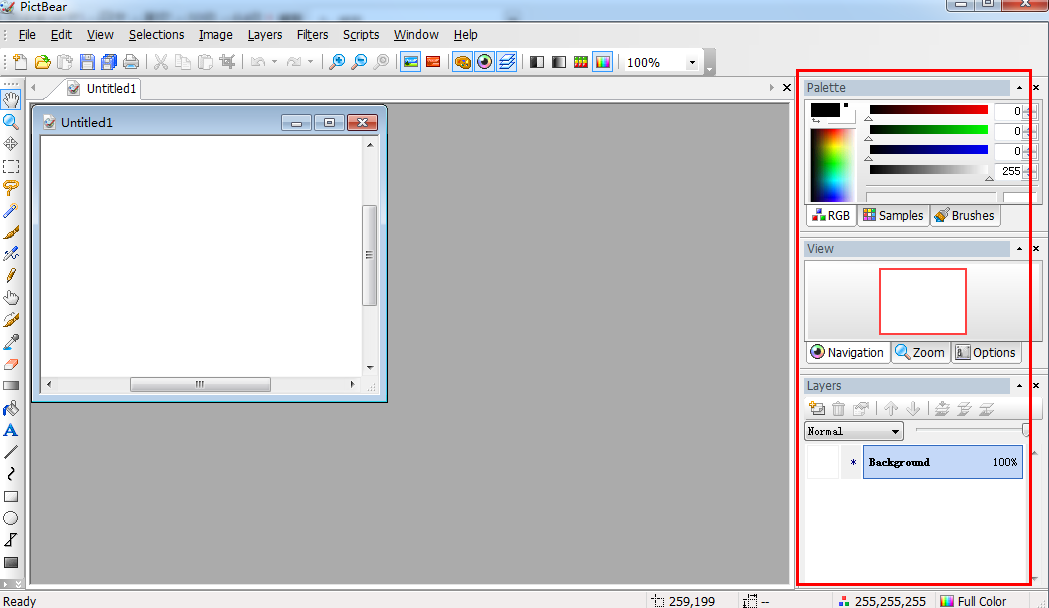
Task: Add a new layer in Layers panel
Action: (817, 409)
